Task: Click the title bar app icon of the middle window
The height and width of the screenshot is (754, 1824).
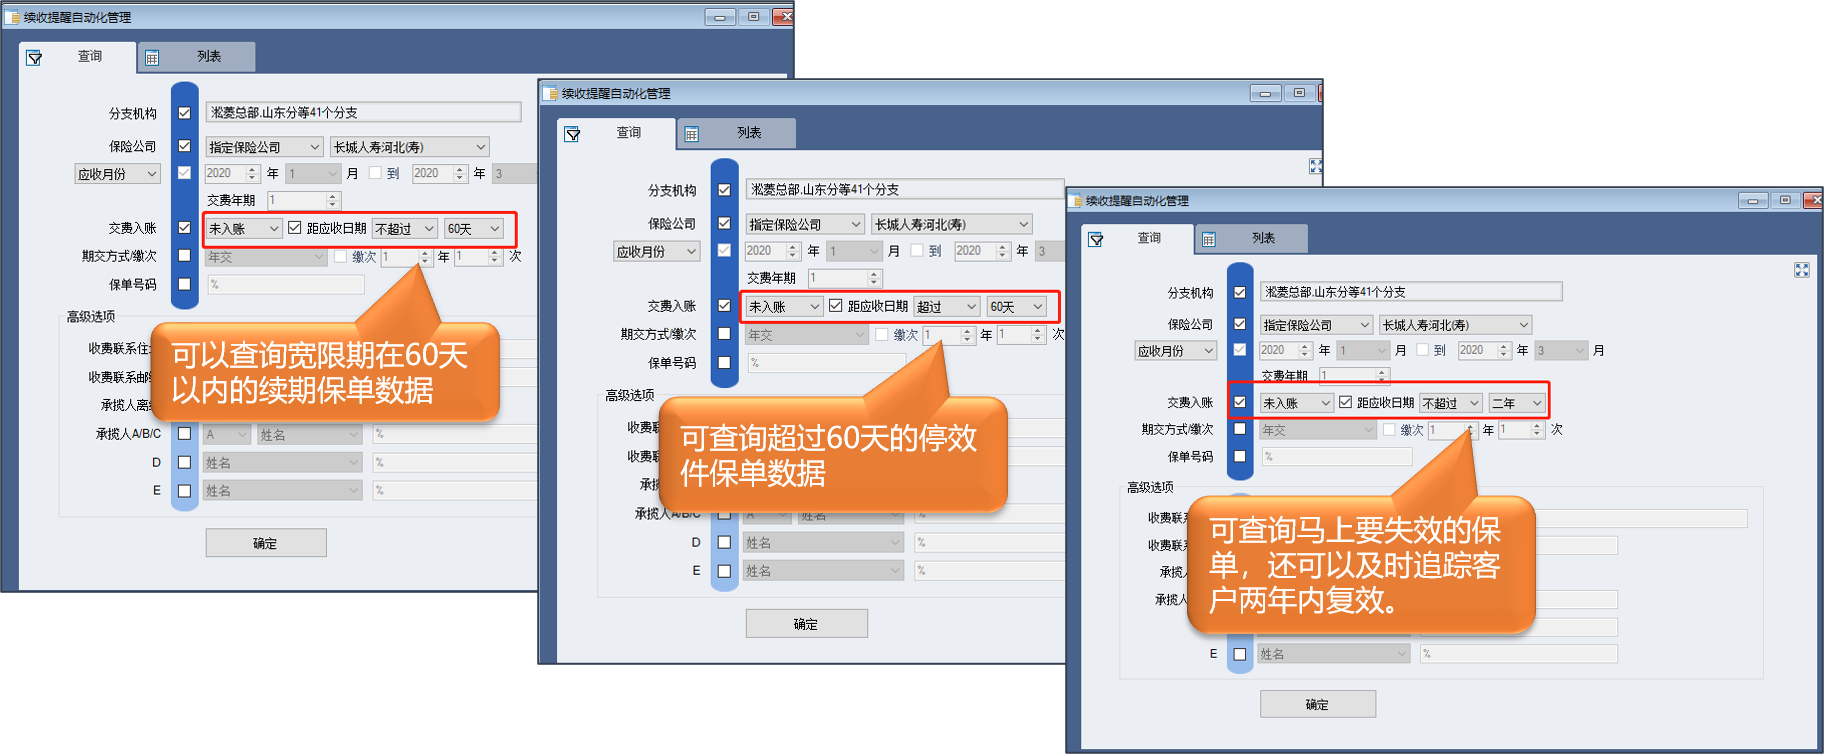Action: 550,94
